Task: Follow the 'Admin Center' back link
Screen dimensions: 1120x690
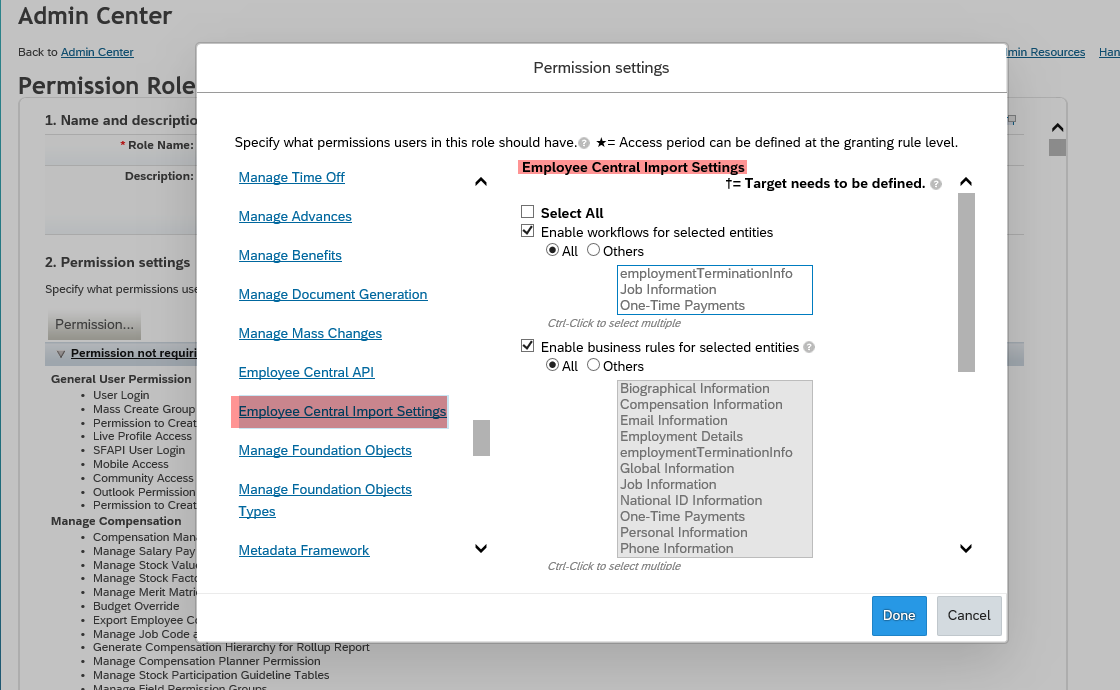Action: 97,52
